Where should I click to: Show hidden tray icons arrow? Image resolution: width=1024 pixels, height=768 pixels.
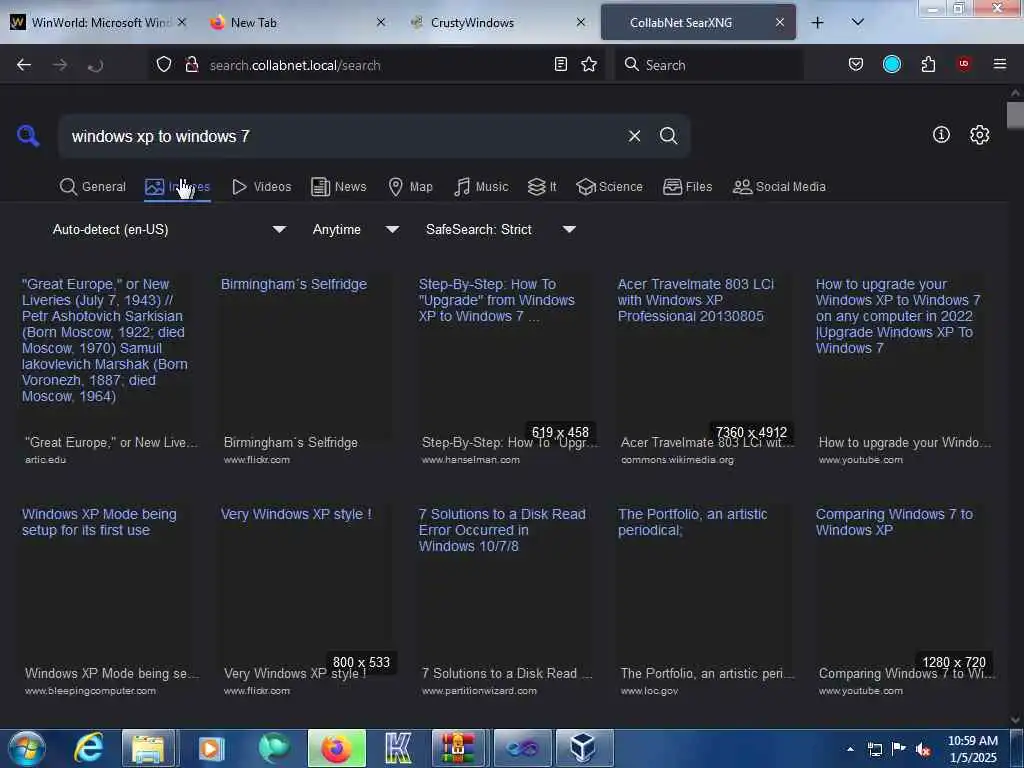pyautogui.click(x=850, y=749)
